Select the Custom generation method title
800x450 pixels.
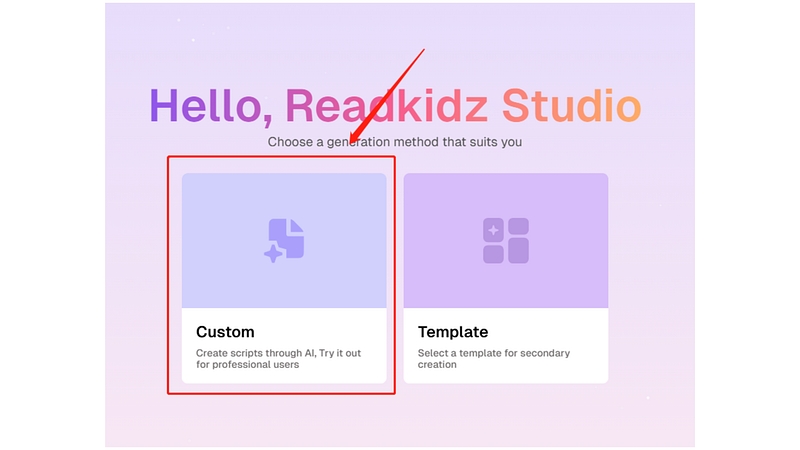(225, 332)
